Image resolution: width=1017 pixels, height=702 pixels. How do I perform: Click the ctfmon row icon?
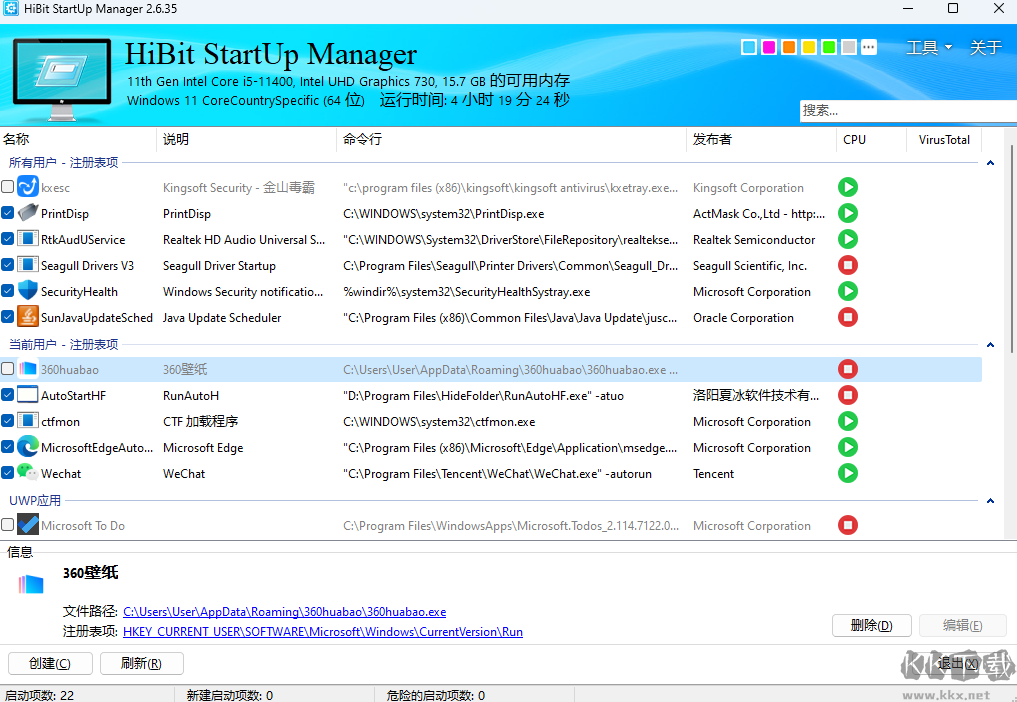click(28, 421)
